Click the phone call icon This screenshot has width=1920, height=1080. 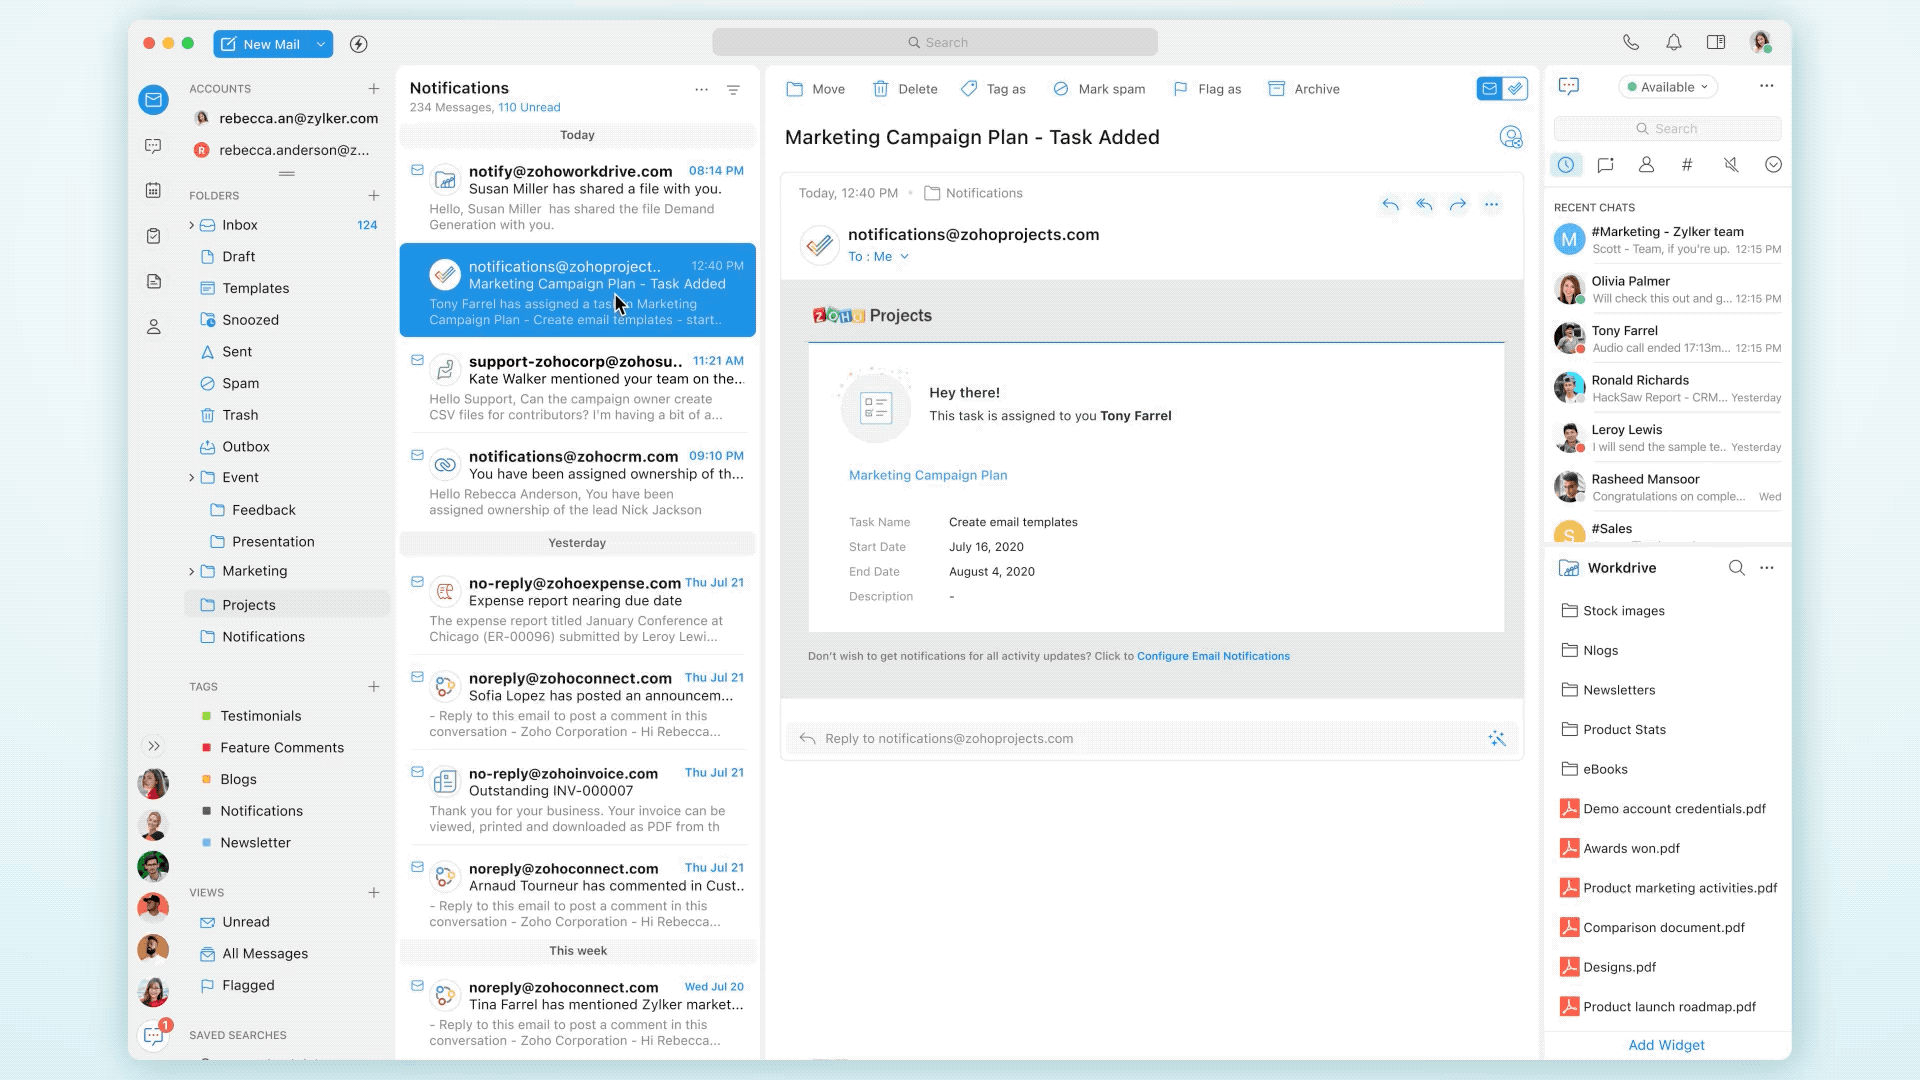[x=1631, y=42]
